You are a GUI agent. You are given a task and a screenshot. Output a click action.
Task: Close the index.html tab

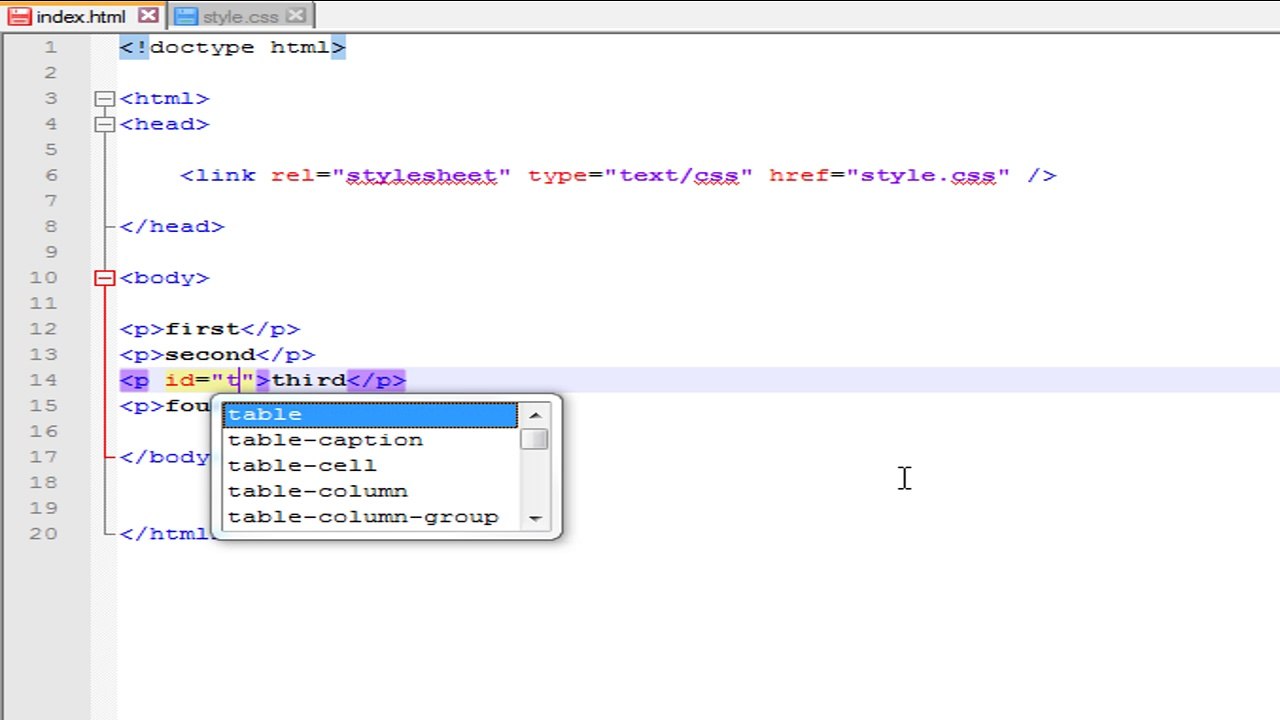click(x=148, y=16)
